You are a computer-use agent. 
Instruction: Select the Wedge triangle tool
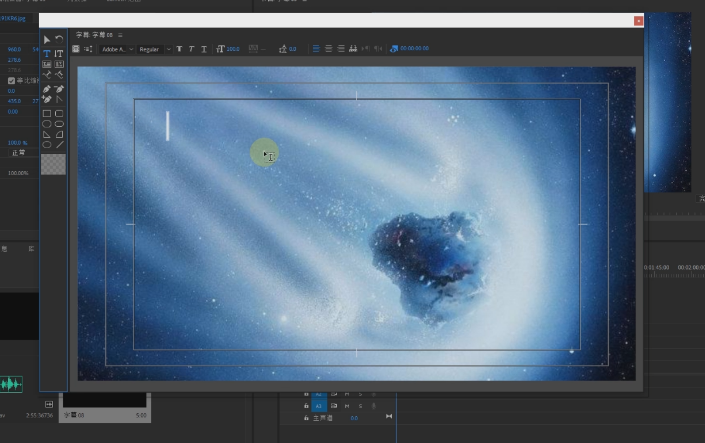47,134
